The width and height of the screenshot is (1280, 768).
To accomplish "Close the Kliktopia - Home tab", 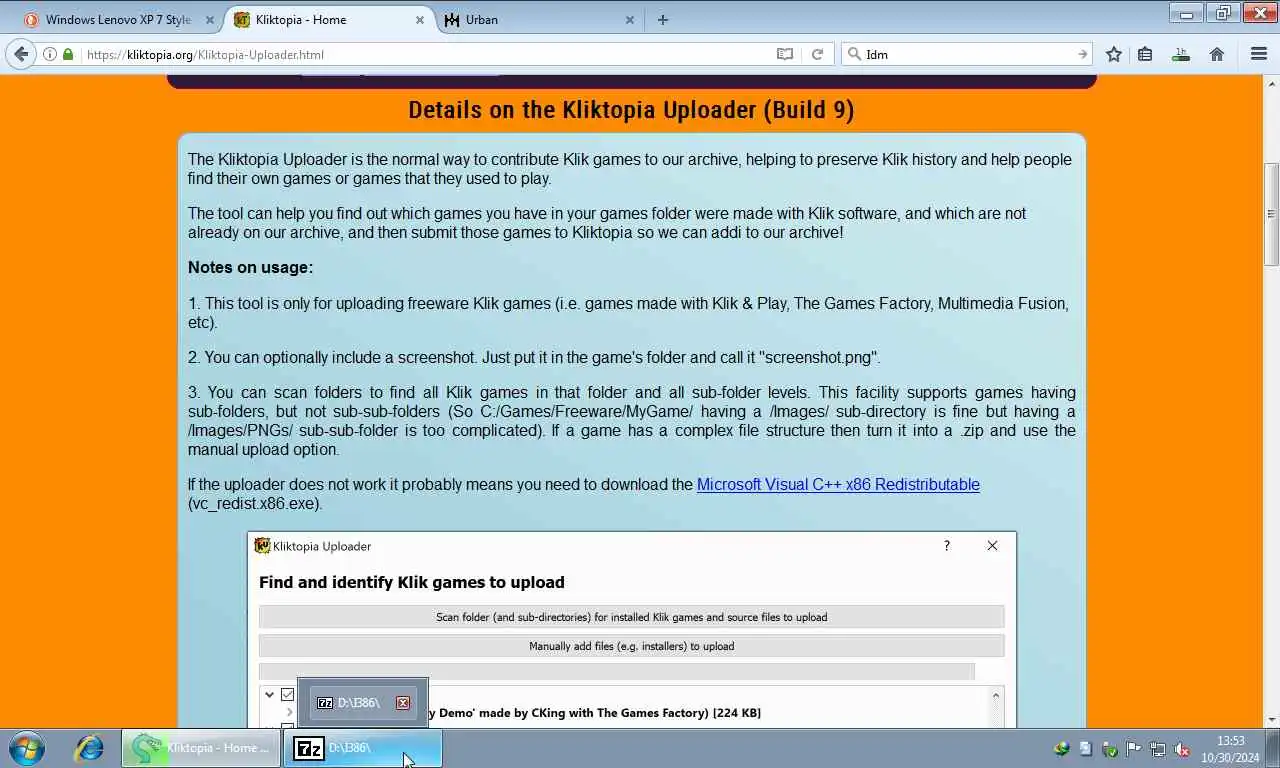I will click(x=419, y=19).
